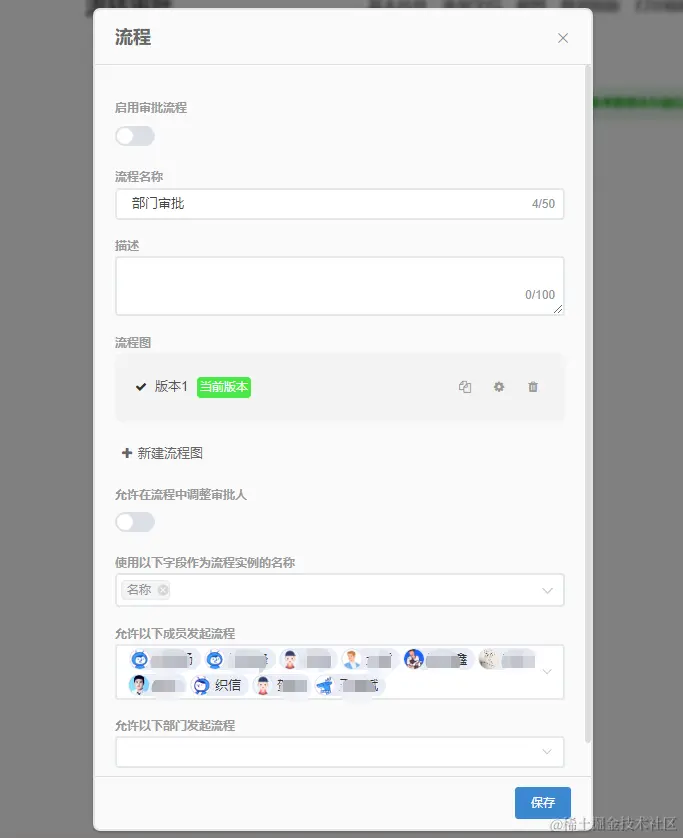Click 新建流程图 to add flowchart

pyautogui.click(x=162, y=453)
